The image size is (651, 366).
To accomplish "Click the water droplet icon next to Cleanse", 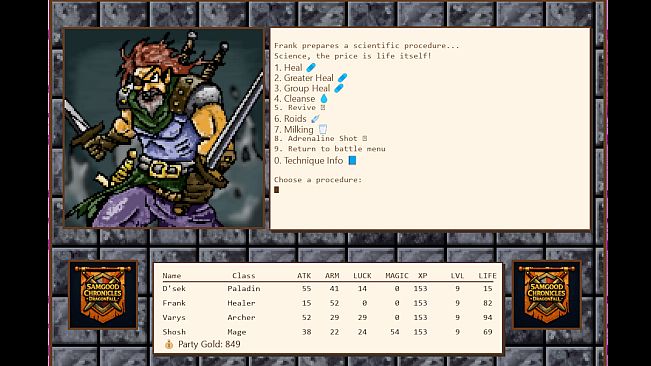I will 324,99.
